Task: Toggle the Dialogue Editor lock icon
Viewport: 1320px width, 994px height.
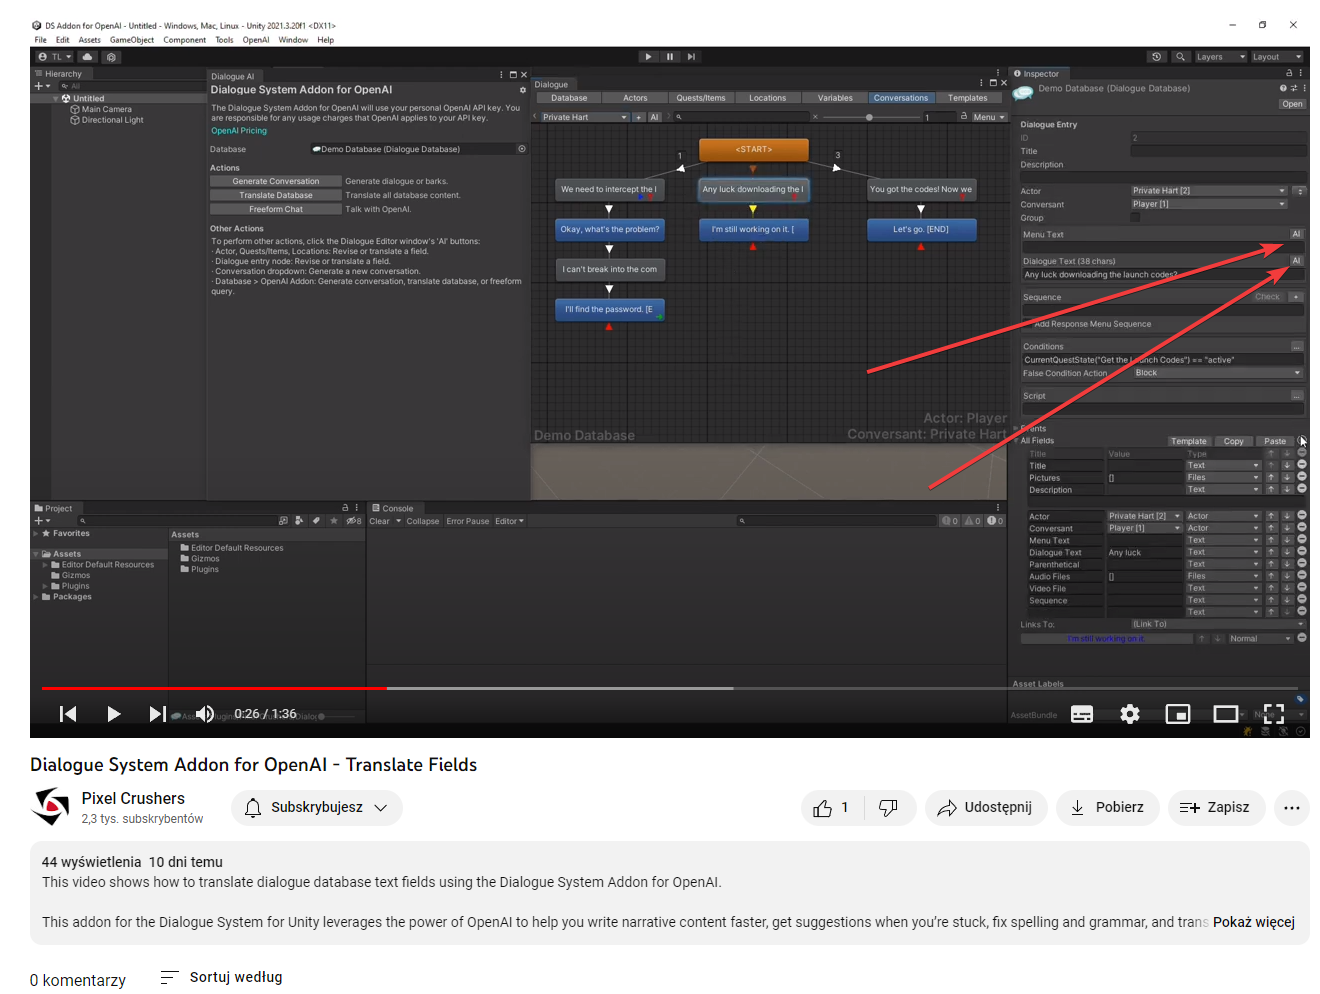Action: coord(964,117)
